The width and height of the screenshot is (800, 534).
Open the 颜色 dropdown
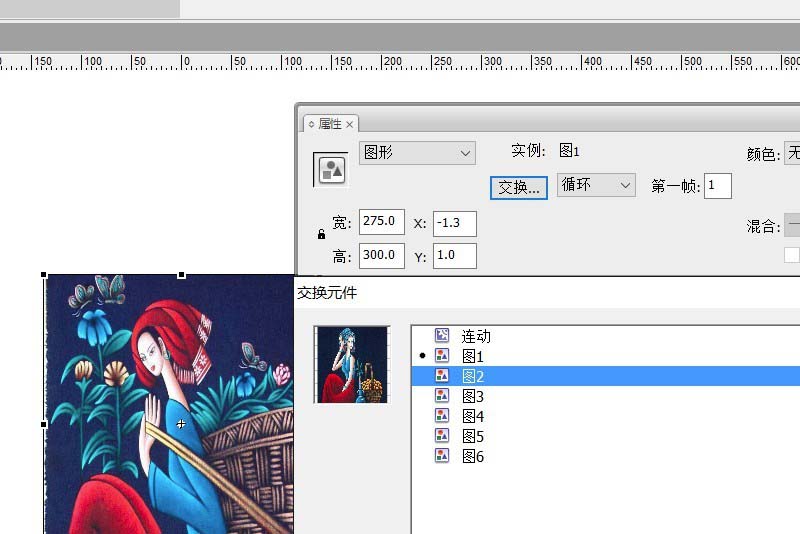click(x=792, y=153)
